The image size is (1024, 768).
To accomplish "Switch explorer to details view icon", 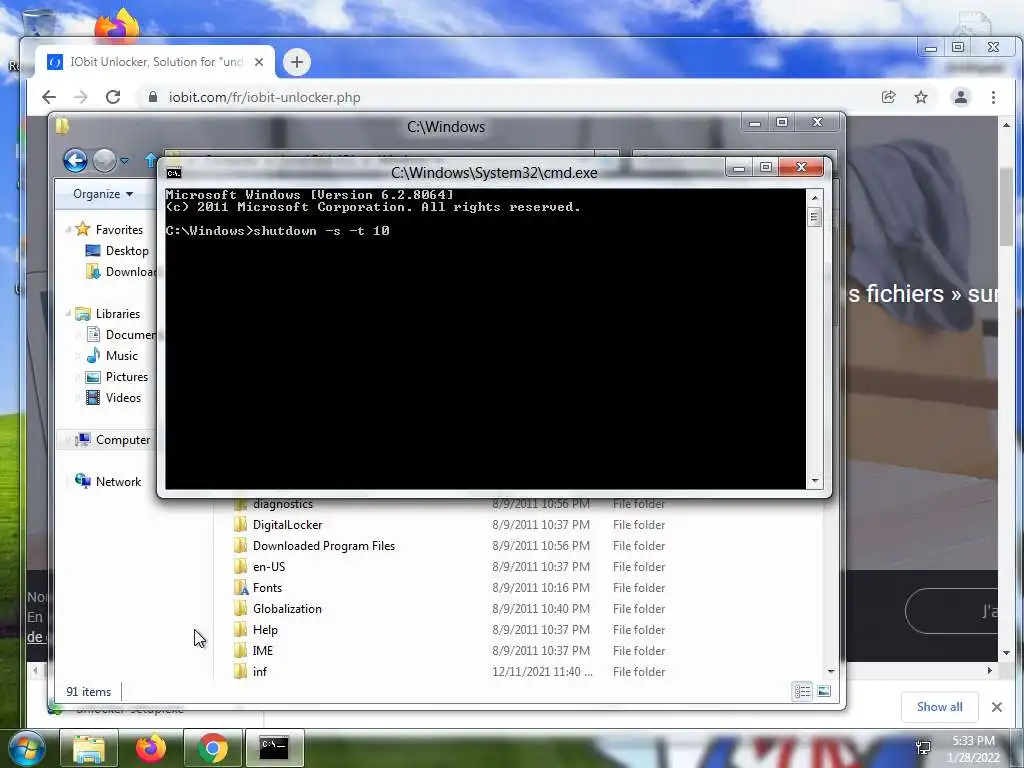I will point(803,691).
